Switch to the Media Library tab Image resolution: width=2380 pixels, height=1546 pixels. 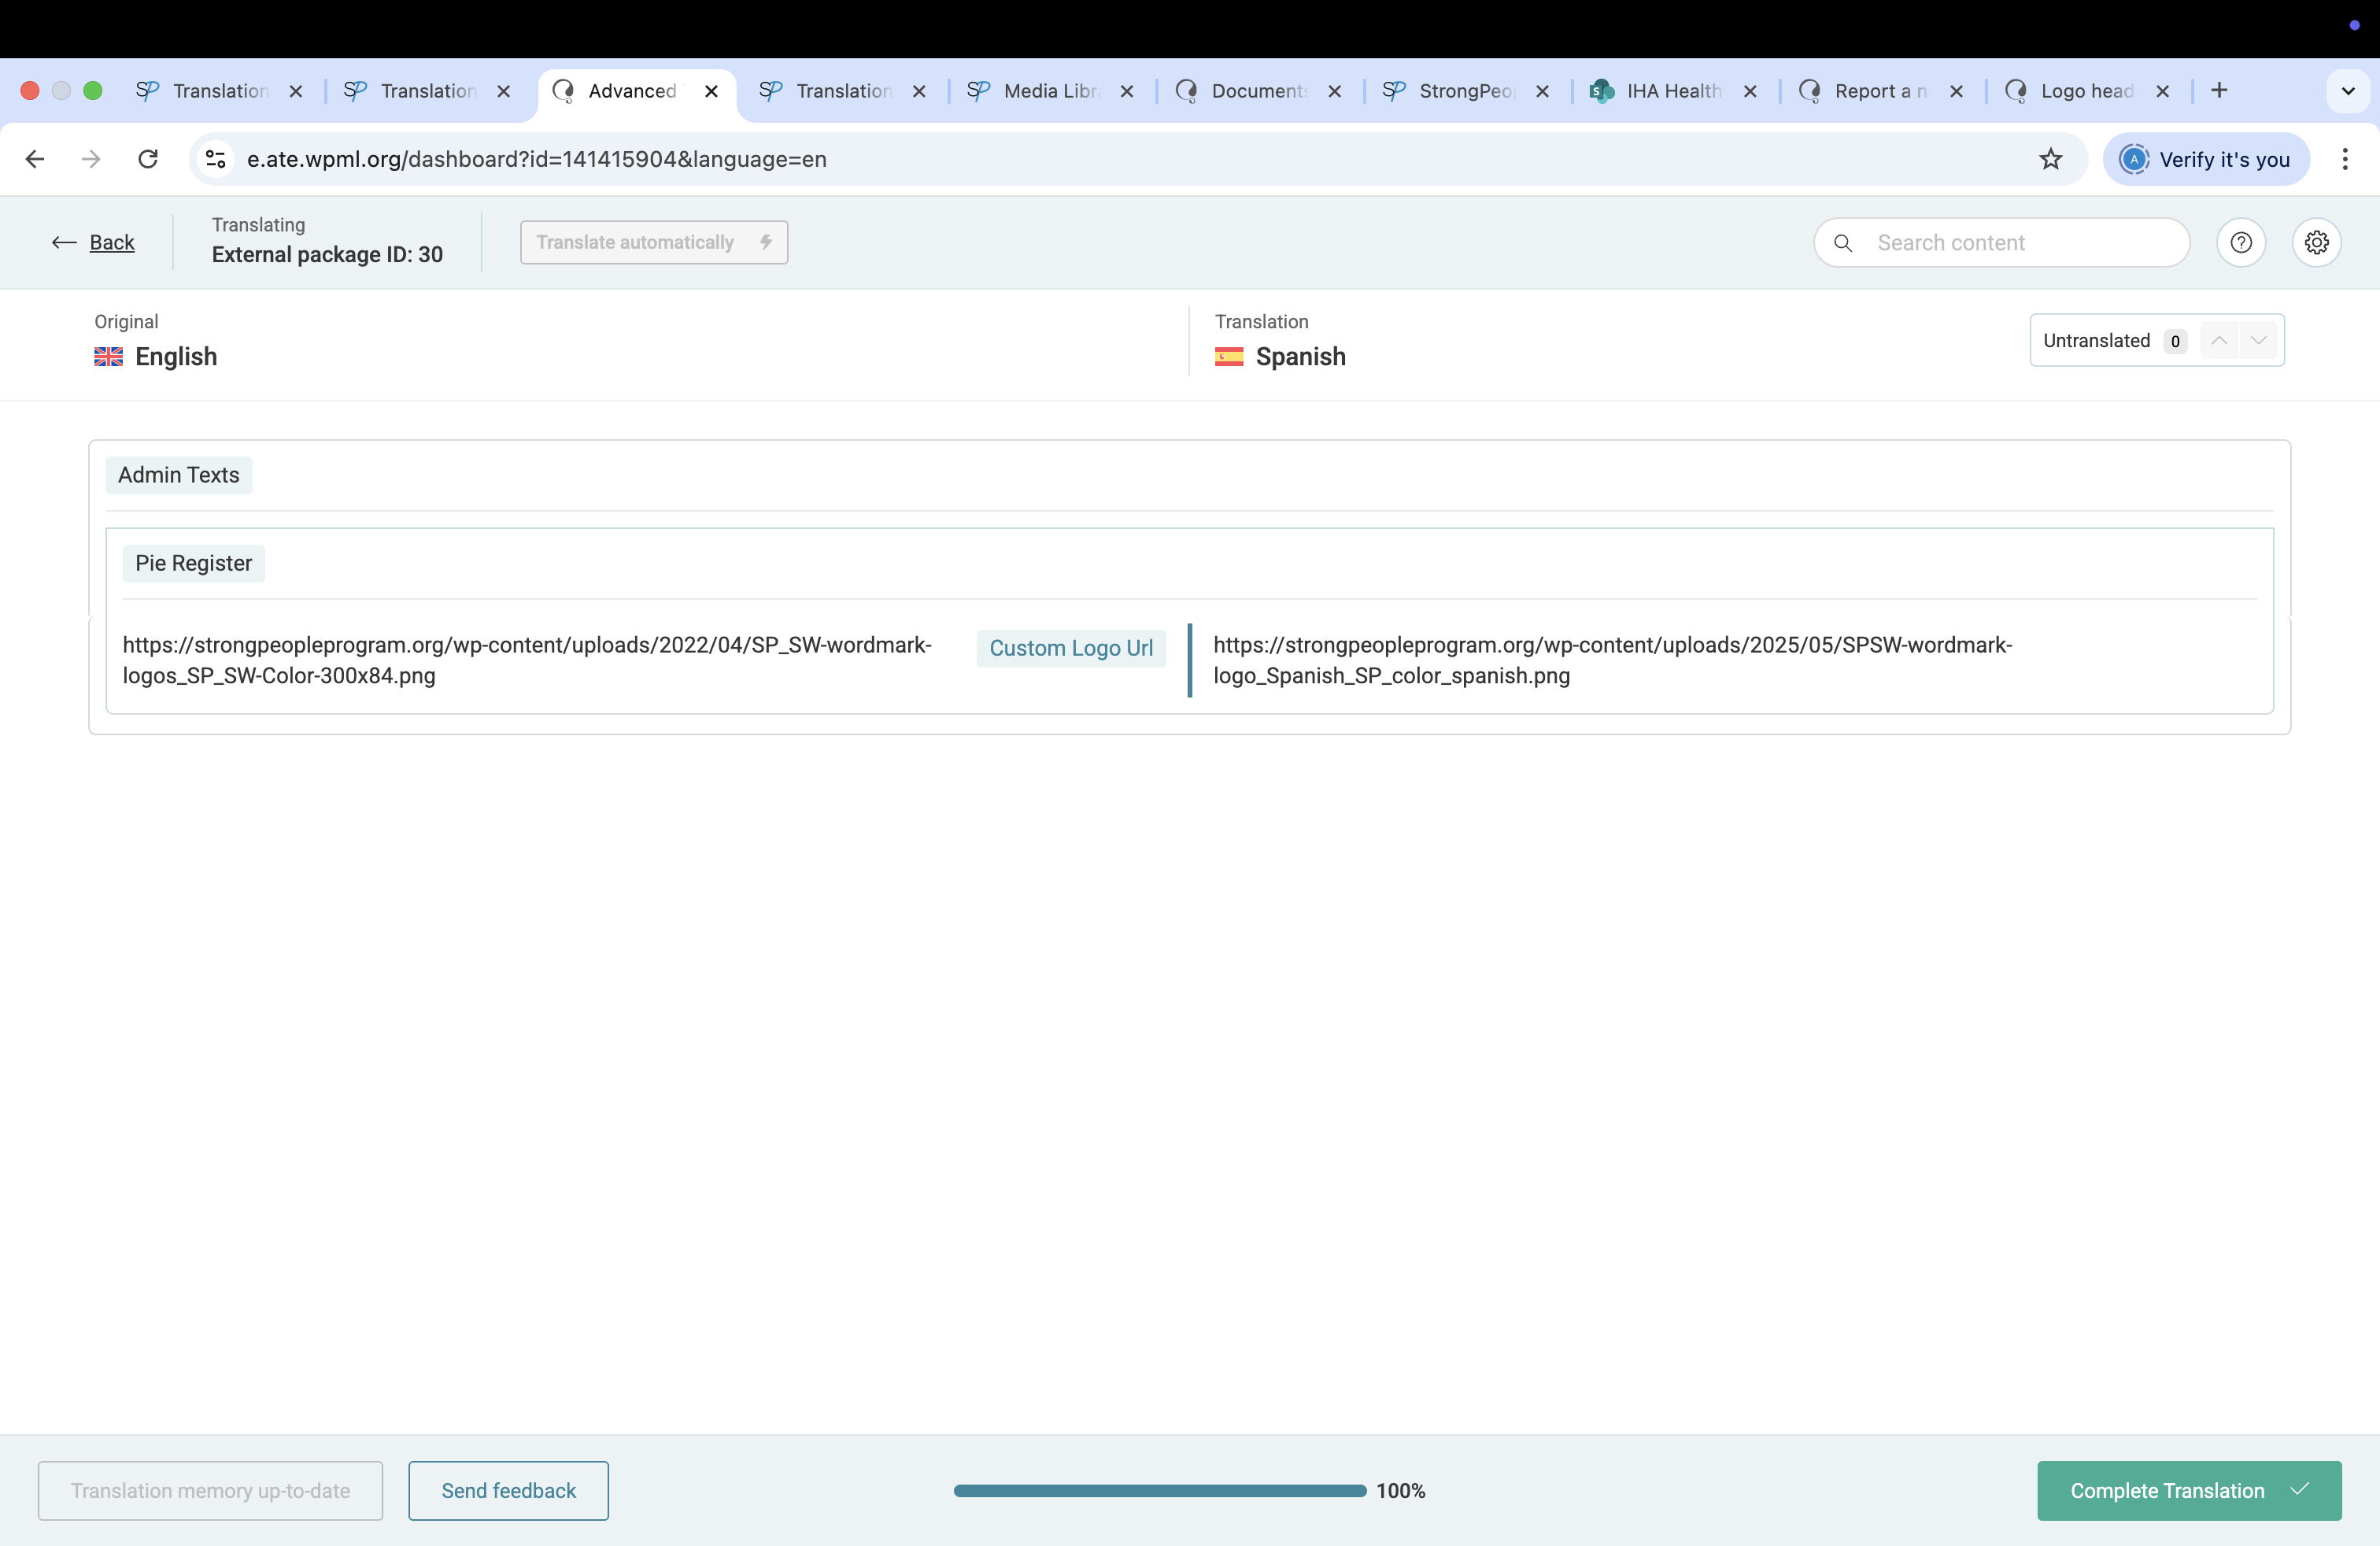[x=1048, y=91]
